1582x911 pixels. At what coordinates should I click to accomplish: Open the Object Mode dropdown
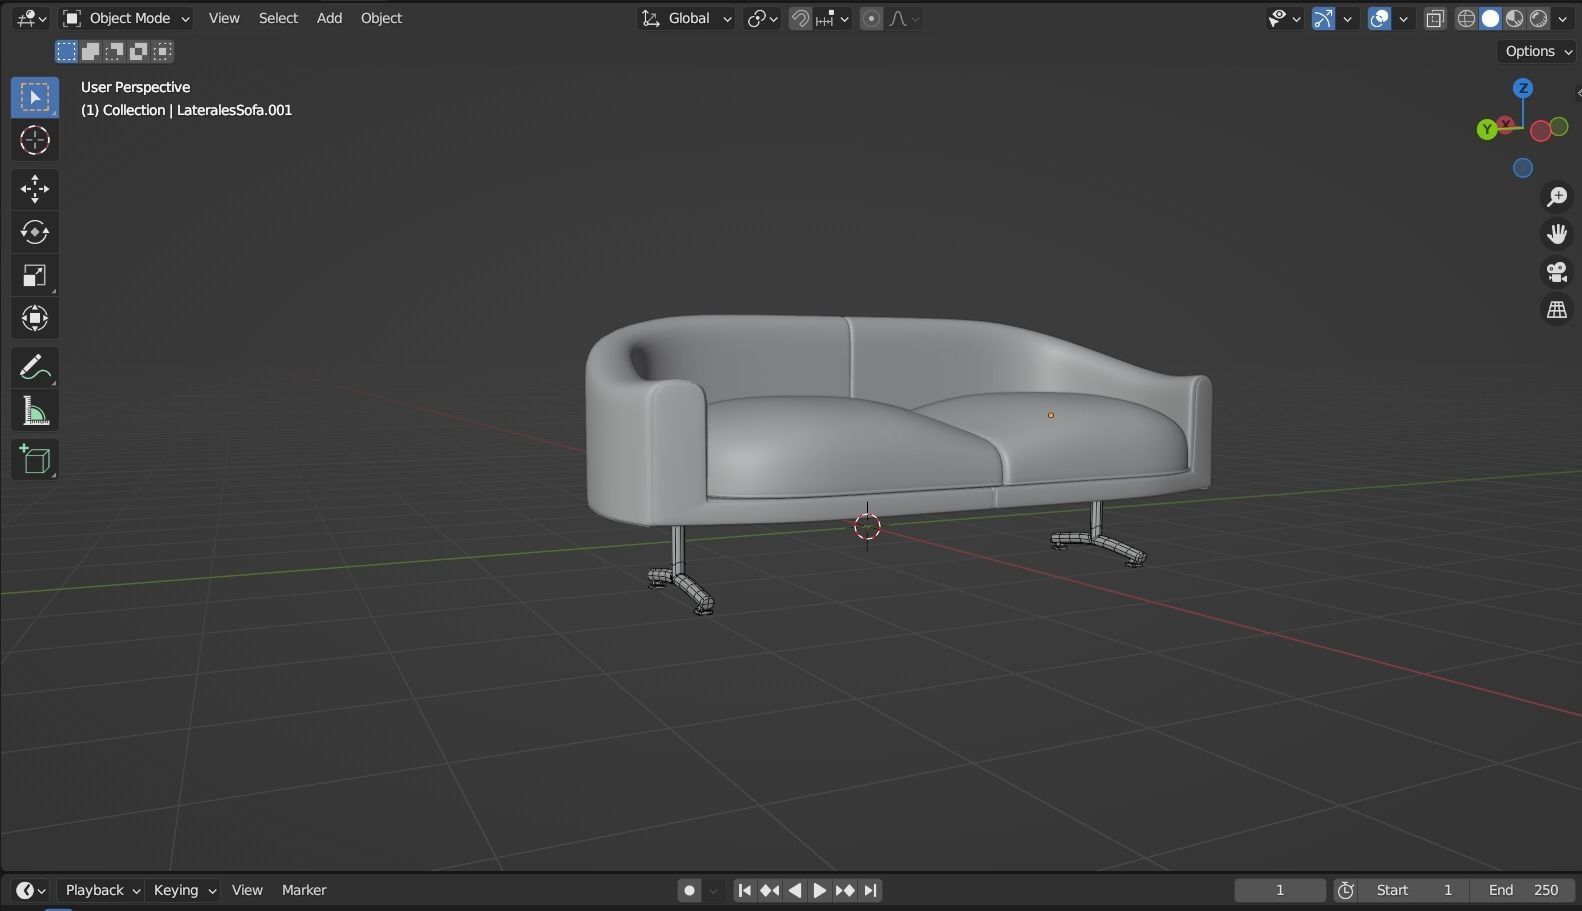point(126,18)
